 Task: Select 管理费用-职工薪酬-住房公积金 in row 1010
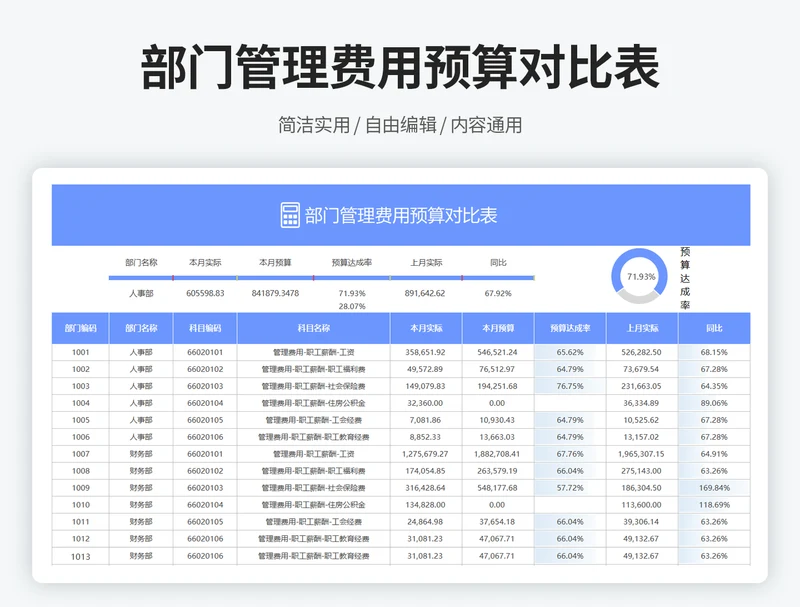tap(313, 505)
